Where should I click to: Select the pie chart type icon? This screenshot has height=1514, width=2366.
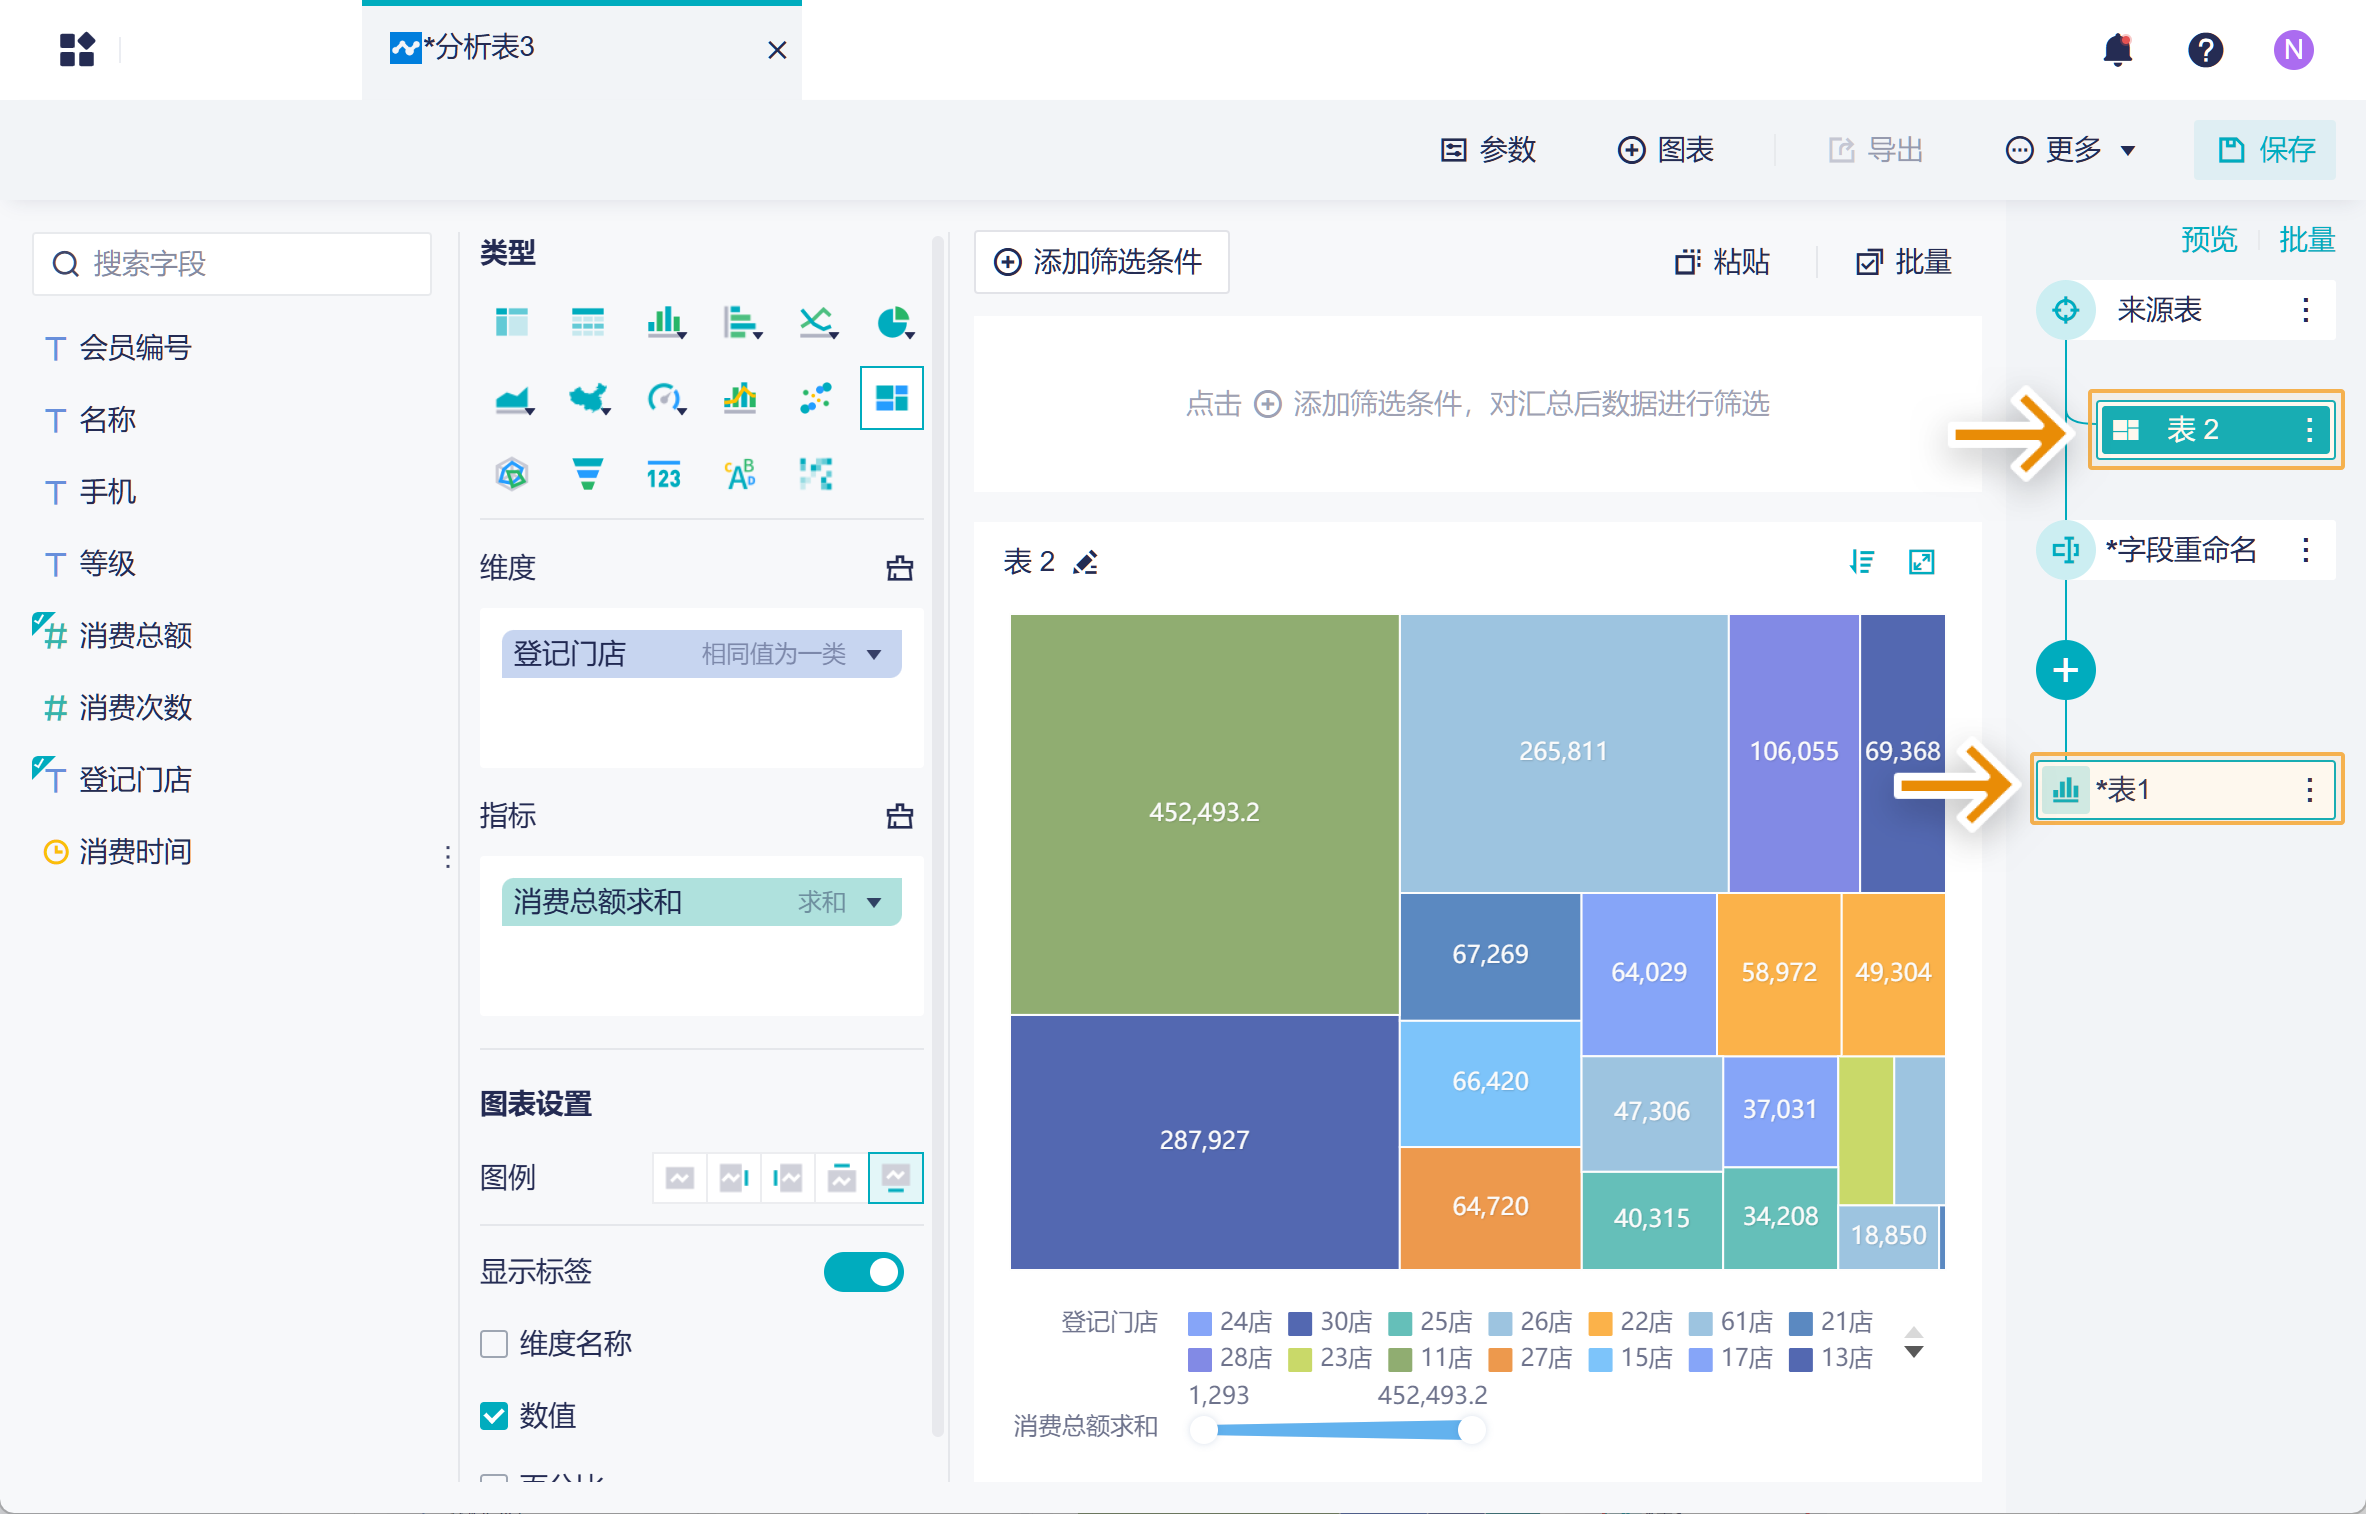(892, 322)
